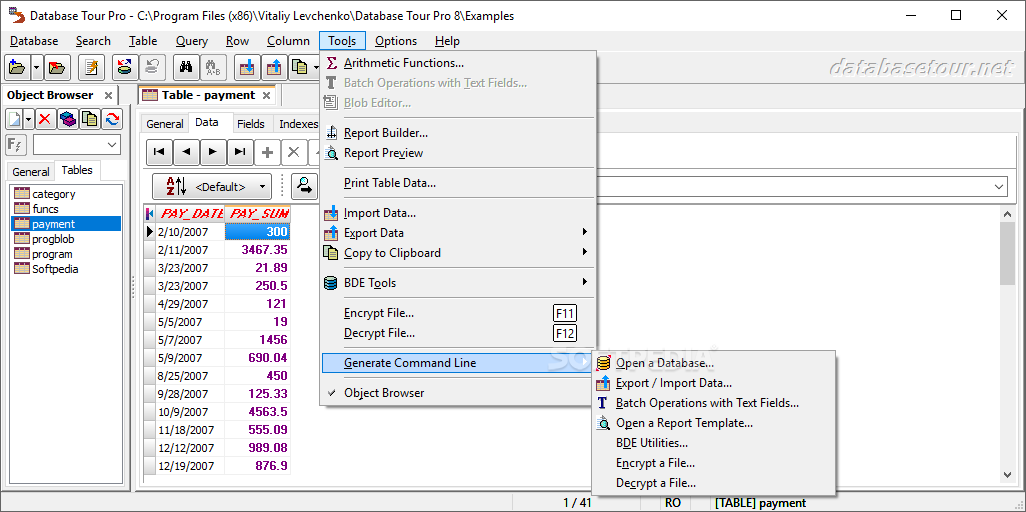The image size is (1026, 512).
Task: Click the export data toolbar icon
Action: [274, 67]
